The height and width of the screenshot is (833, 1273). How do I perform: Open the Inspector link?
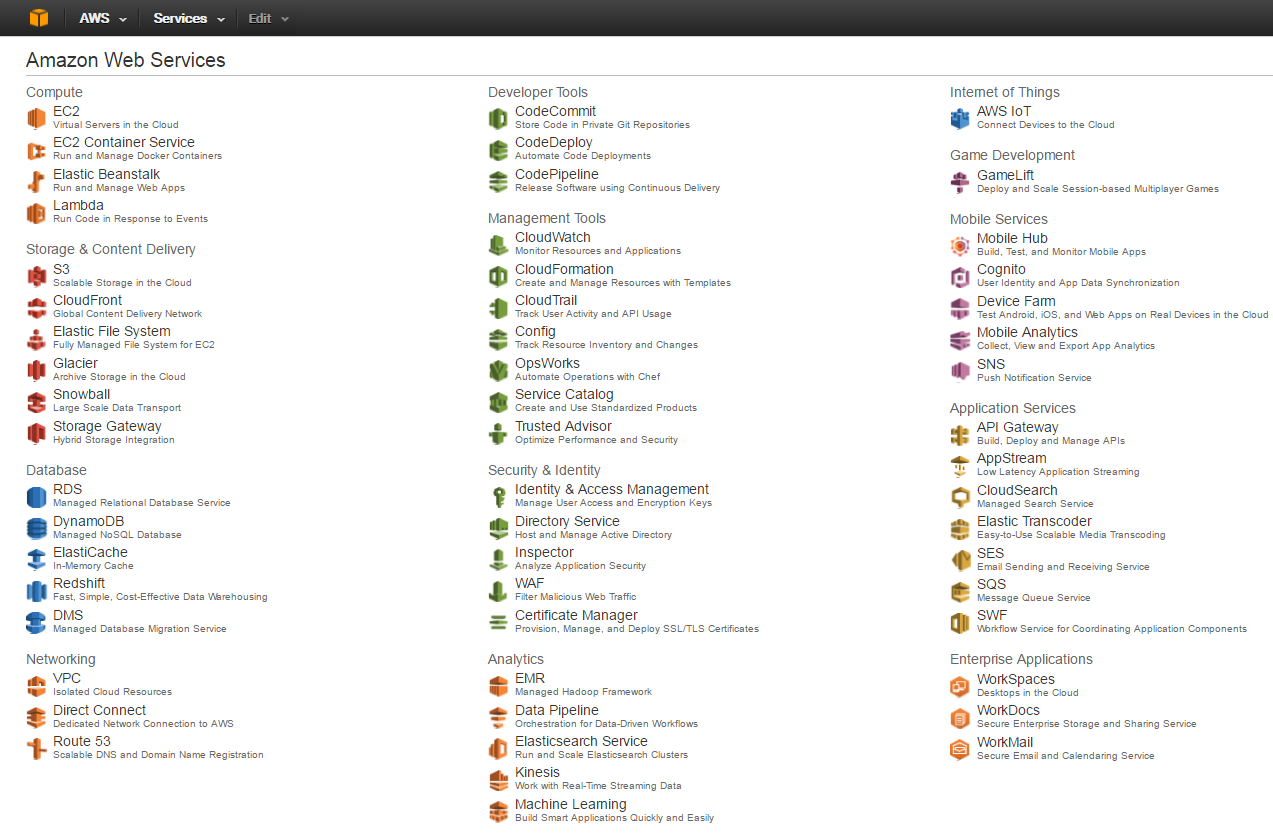(544, 552)
